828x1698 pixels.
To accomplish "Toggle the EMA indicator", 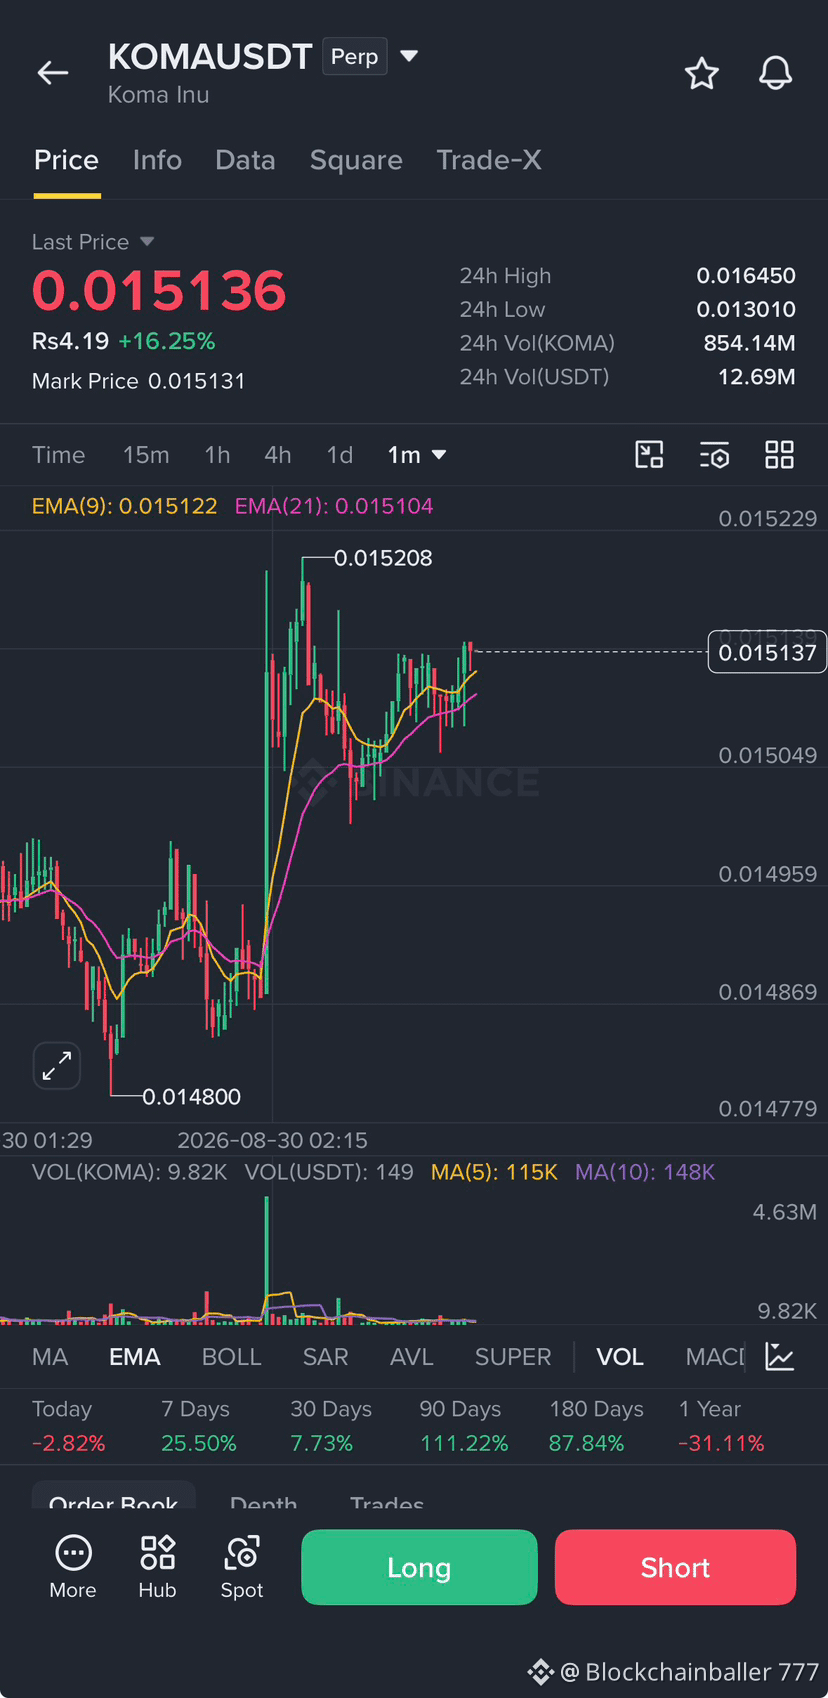I will [135, 1357].
